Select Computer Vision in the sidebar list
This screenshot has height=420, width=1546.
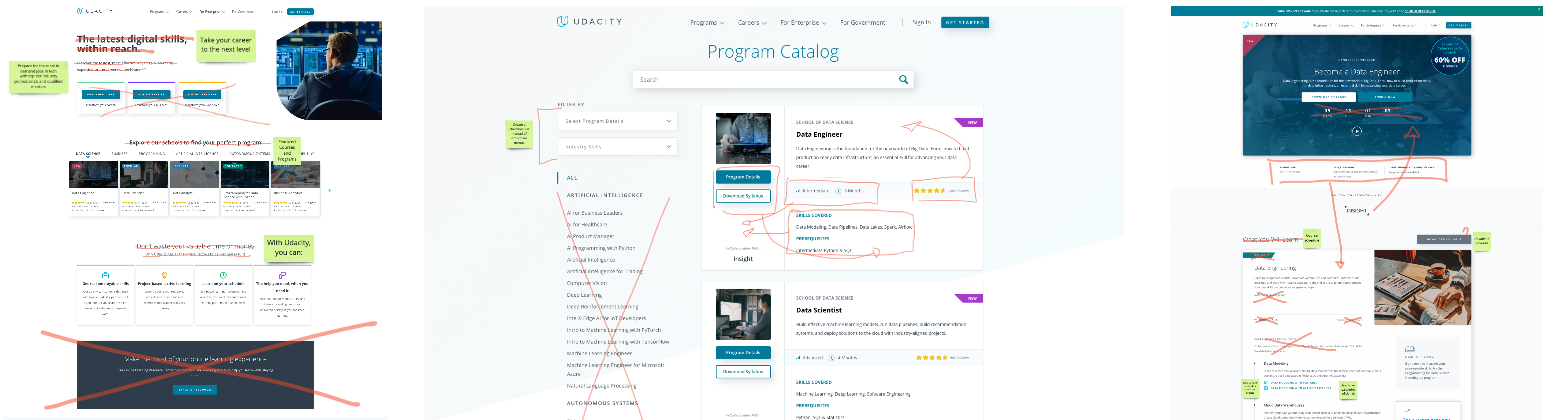(x=586, y=283)
